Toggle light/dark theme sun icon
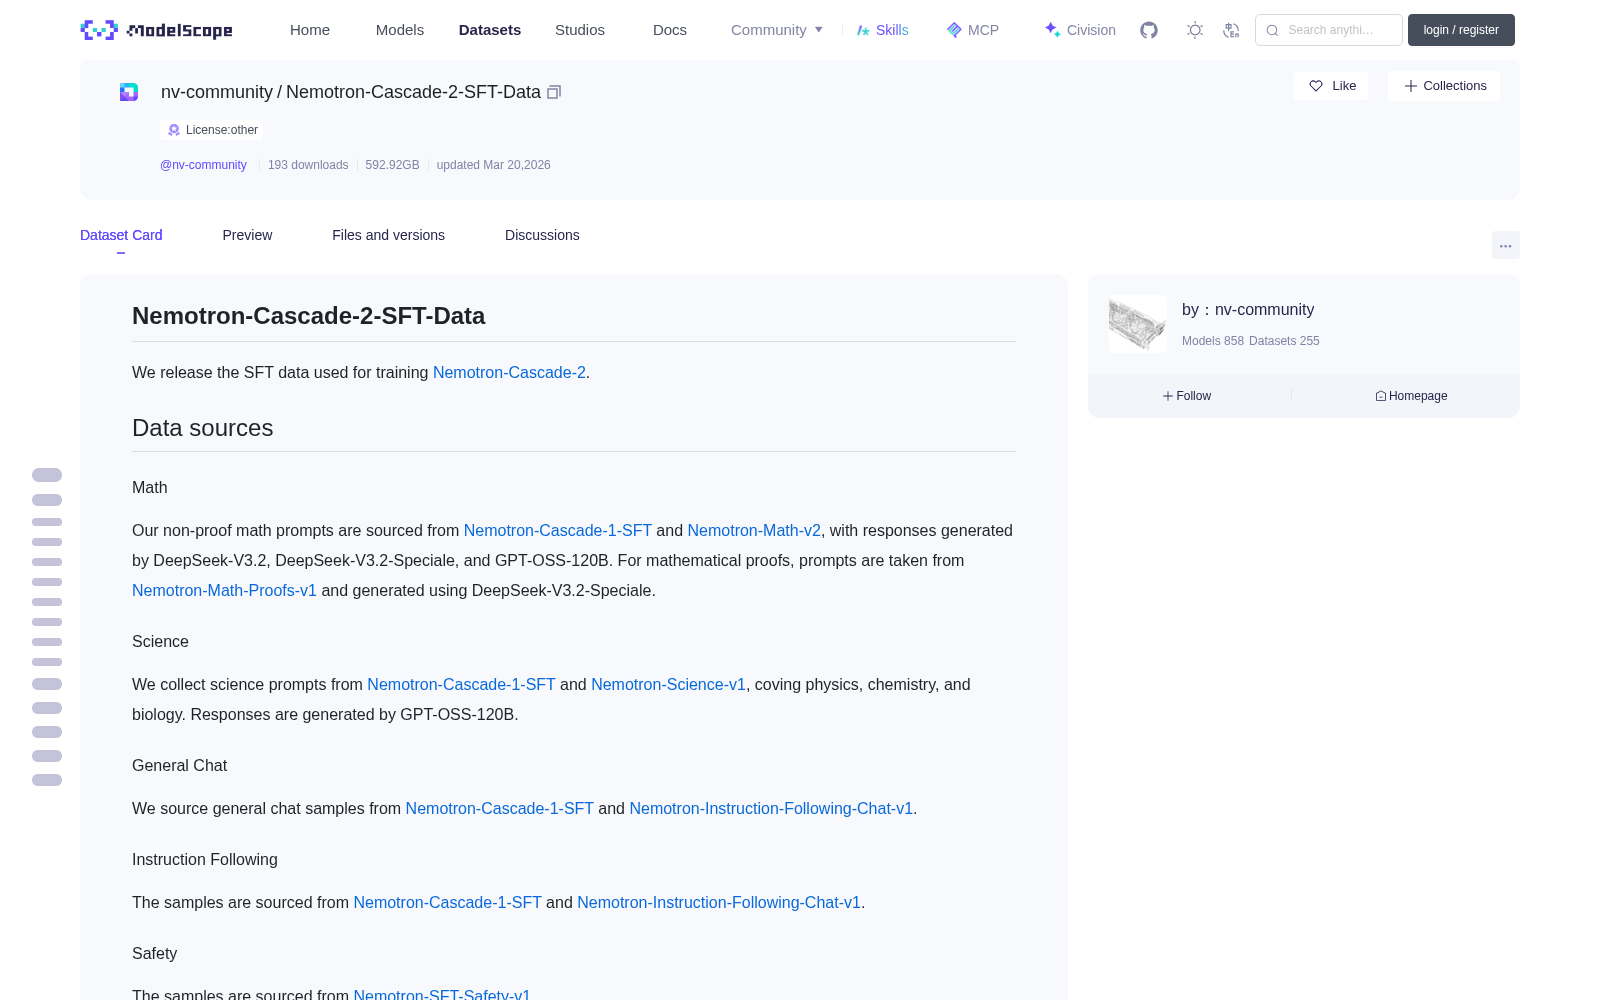Image resolution: width=1600 pixels, height=1000 pixels. pos(1195,30)
